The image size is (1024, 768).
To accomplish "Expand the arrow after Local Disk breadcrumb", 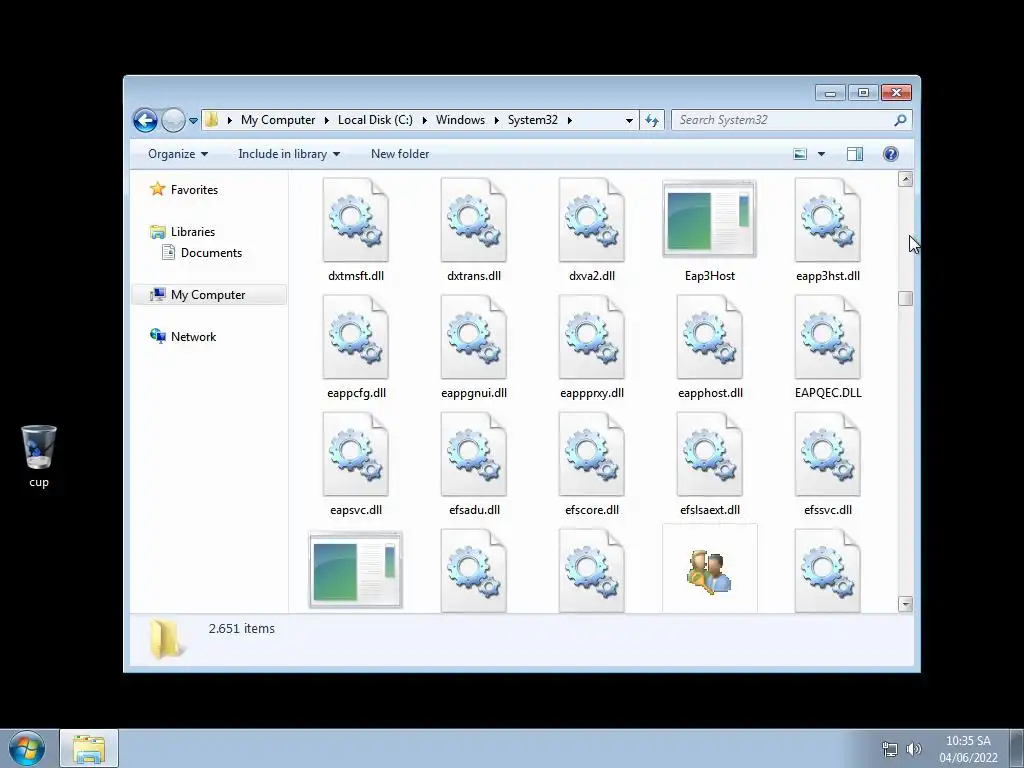I will pyautogui.click(x=424, y=120).
